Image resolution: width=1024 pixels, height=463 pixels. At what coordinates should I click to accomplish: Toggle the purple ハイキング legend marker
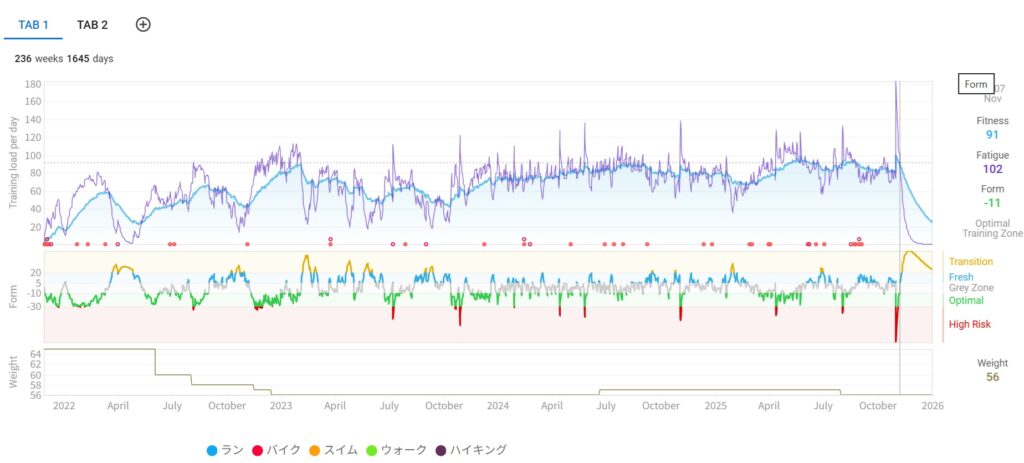click(x=443, y=450)
